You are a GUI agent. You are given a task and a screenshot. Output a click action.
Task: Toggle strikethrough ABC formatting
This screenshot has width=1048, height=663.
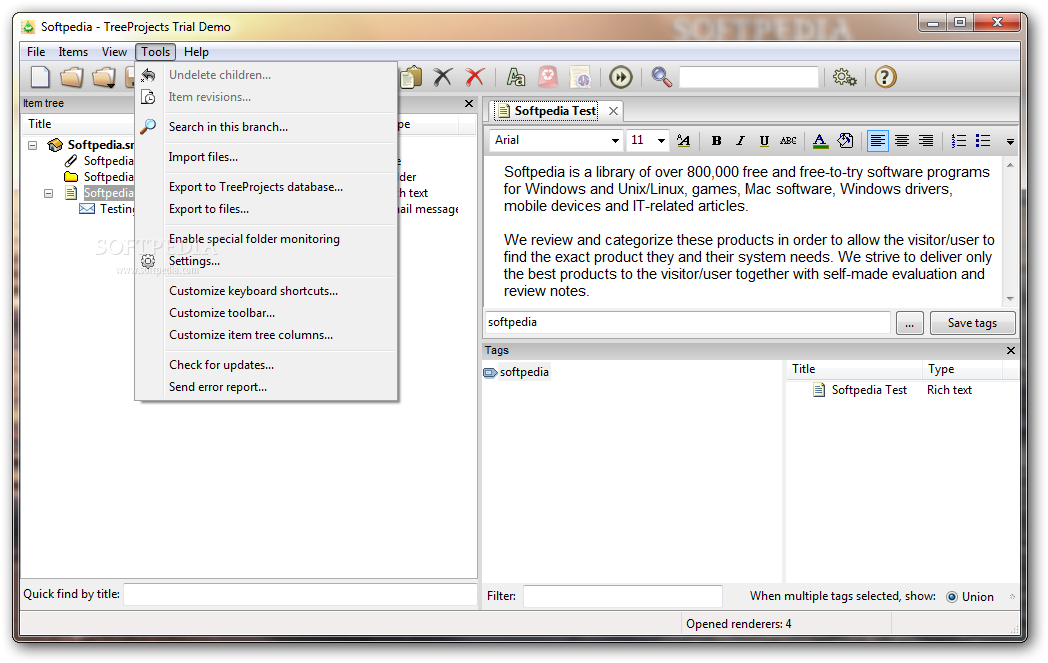tap(788, 140)
